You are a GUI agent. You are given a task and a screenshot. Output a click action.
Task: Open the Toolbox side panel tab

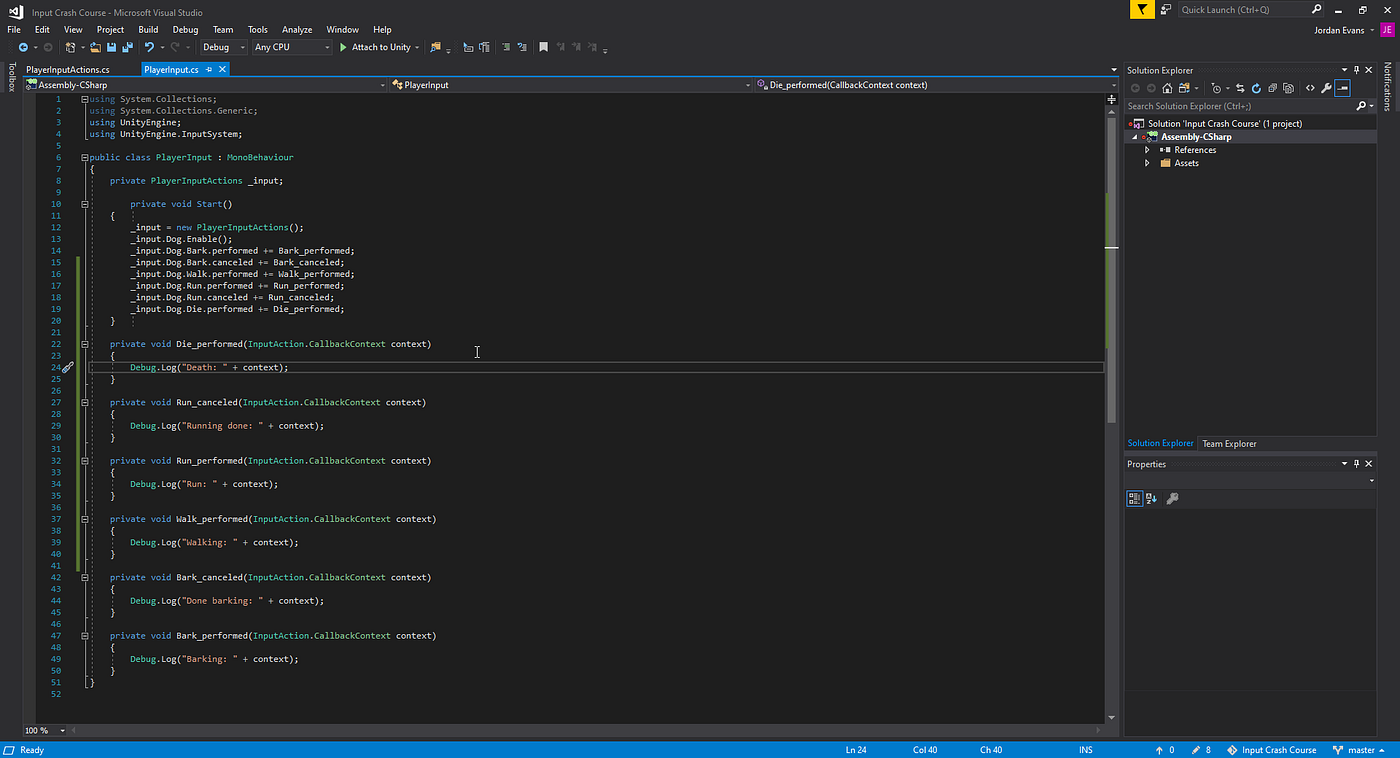pyautogui.click(x=12, y=78)
